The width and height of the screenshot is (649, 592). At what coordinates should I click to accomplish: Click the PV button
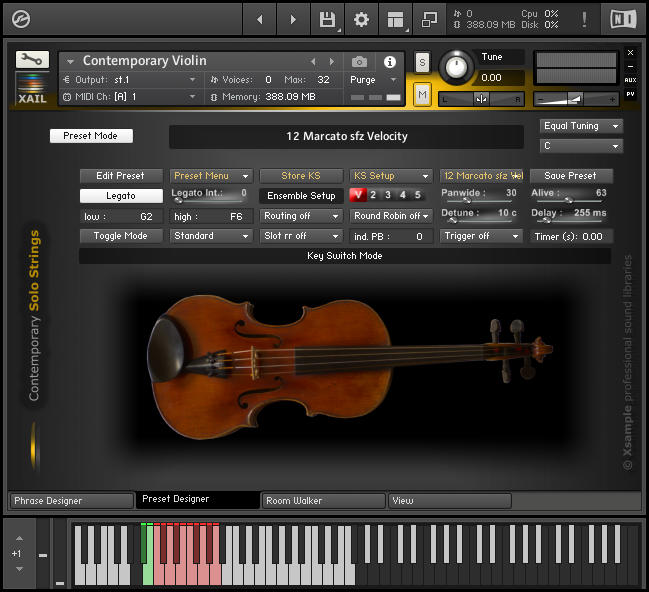(x=630, y=94)
